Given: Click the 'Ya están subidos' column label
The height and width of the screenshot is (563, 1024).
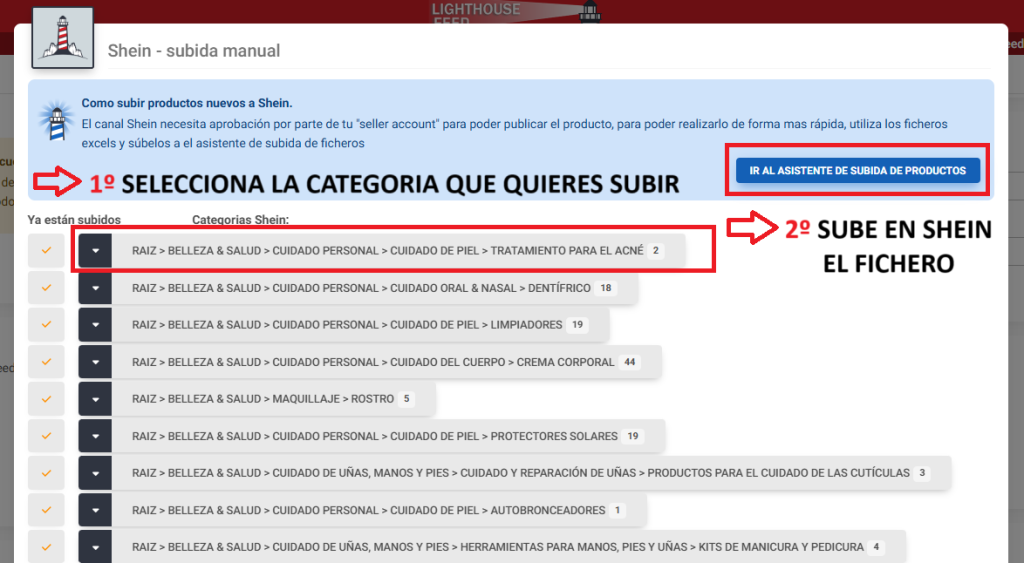Looking at the screenshot, I should pos(74,220).
